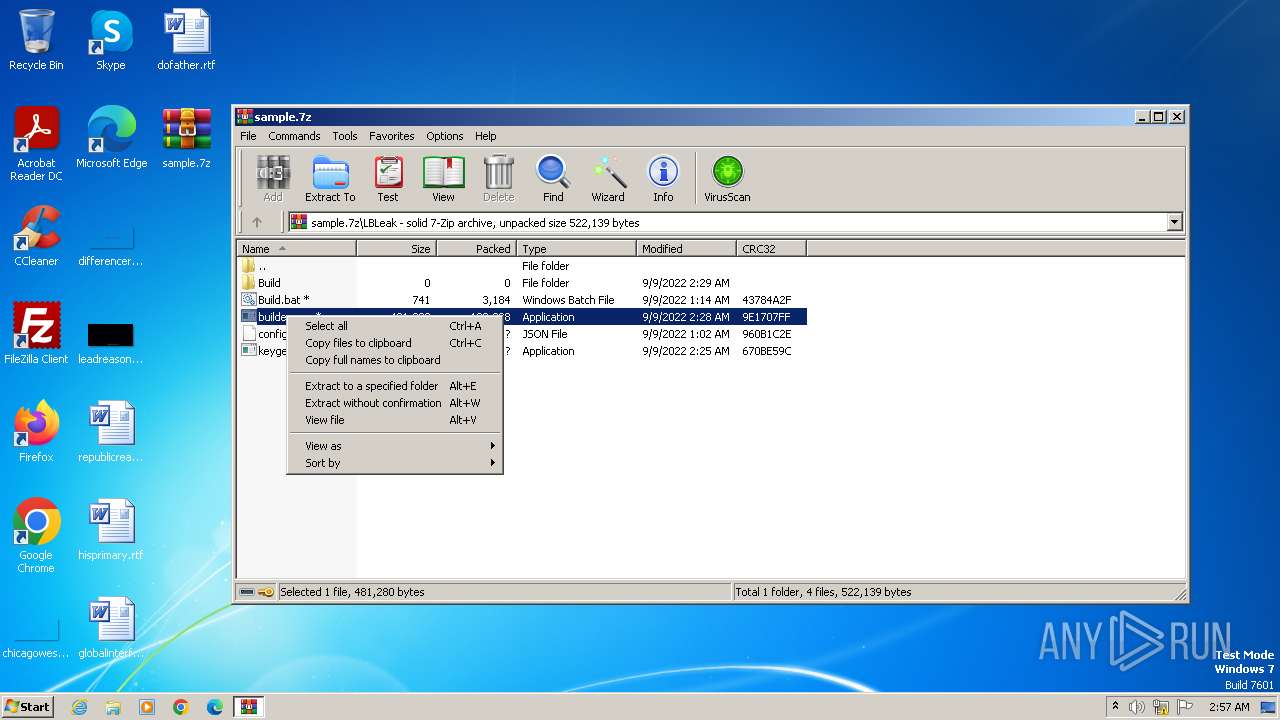Select the Build folder row
Image resolution: width=1280 pixels, height=720 pixels.
pyautogui.click(x=522, y=283)
